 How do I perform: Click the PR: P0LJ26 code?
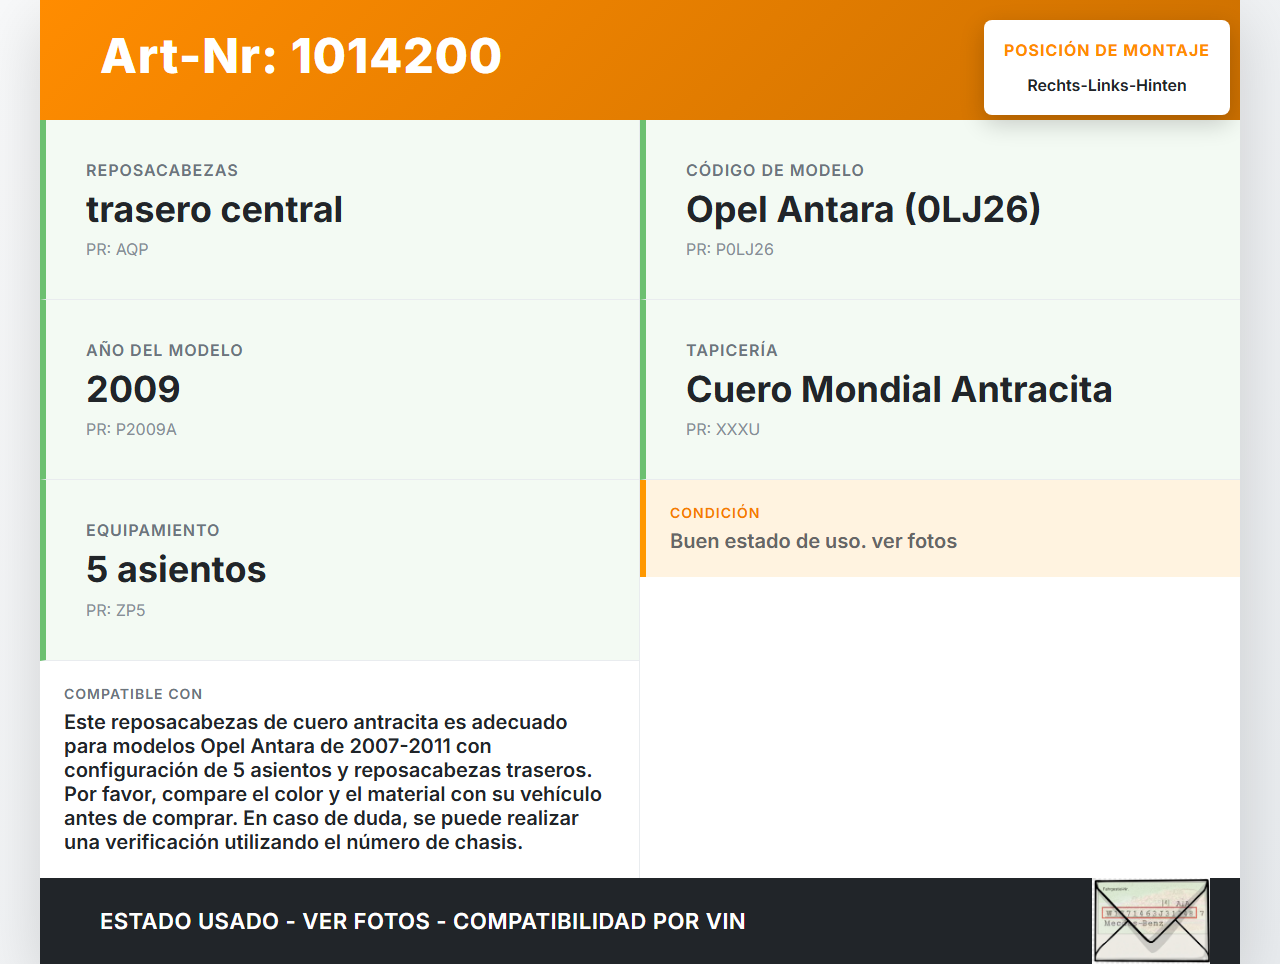(729, 250)
